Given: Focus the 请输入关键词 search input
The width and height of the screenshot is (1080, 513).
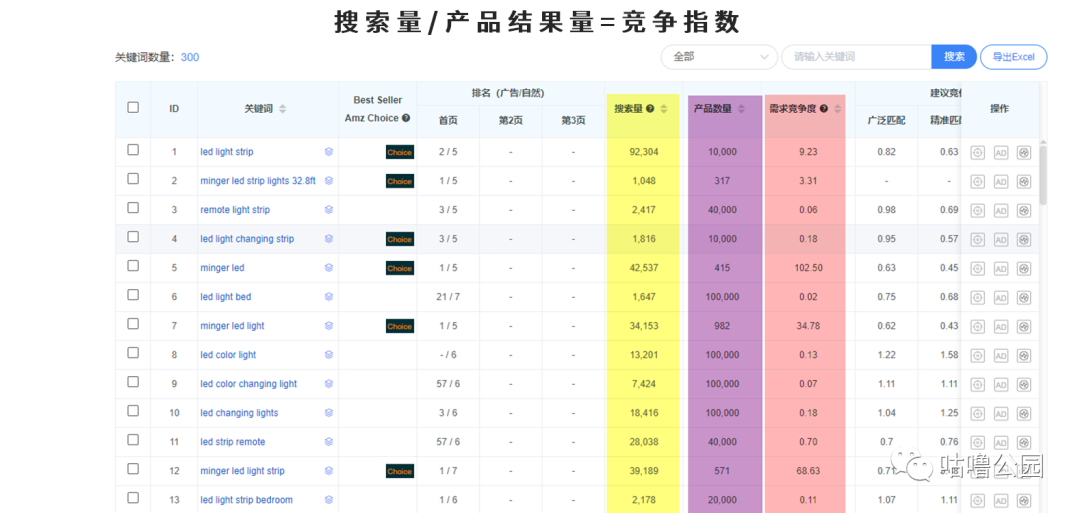Looking at the screenshot, I should tap(857, 57).
